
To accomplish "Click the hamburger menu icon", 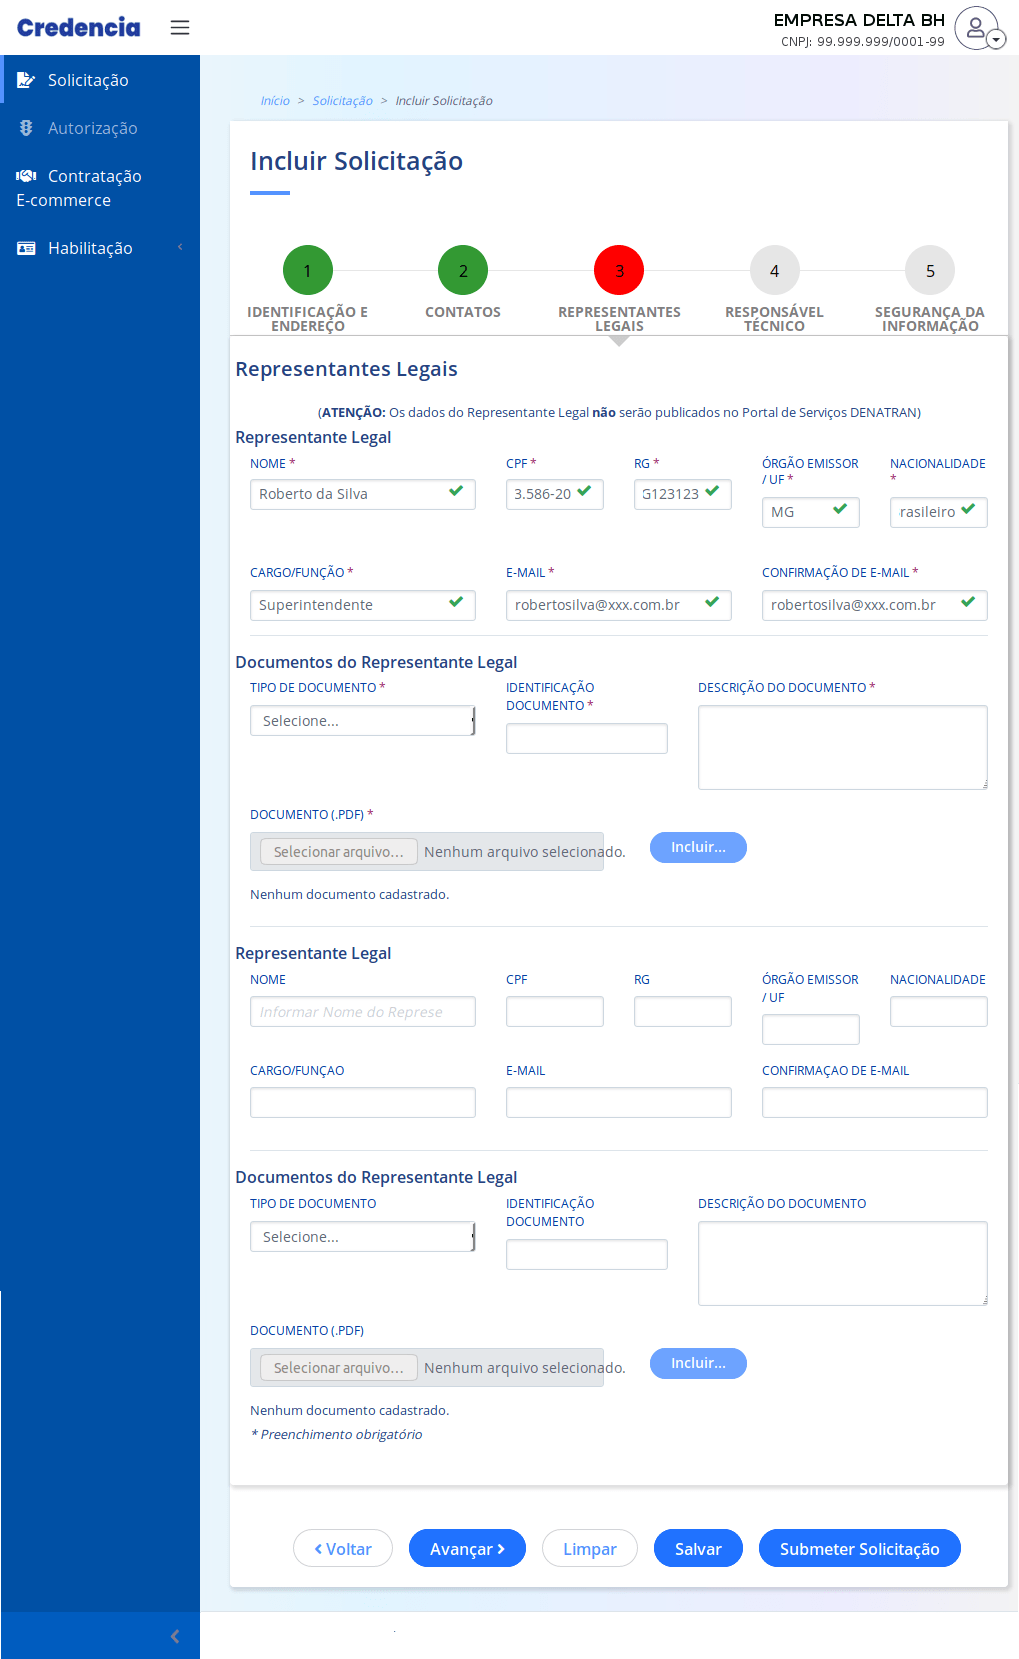I will click(180, 27).
